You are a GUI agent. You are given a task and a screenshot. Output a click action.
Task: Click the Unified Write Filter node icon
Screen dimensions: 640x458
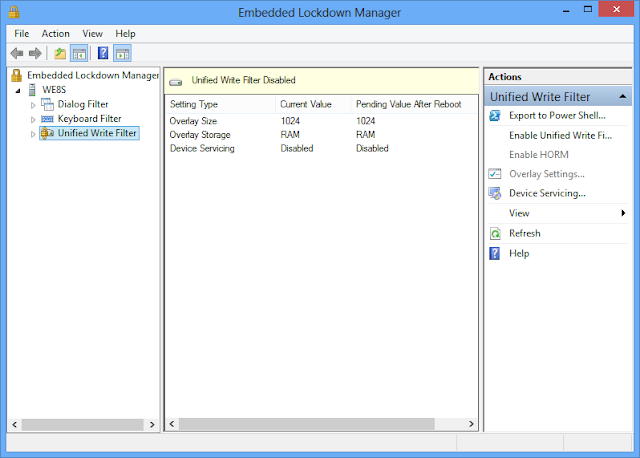point(47,133)
